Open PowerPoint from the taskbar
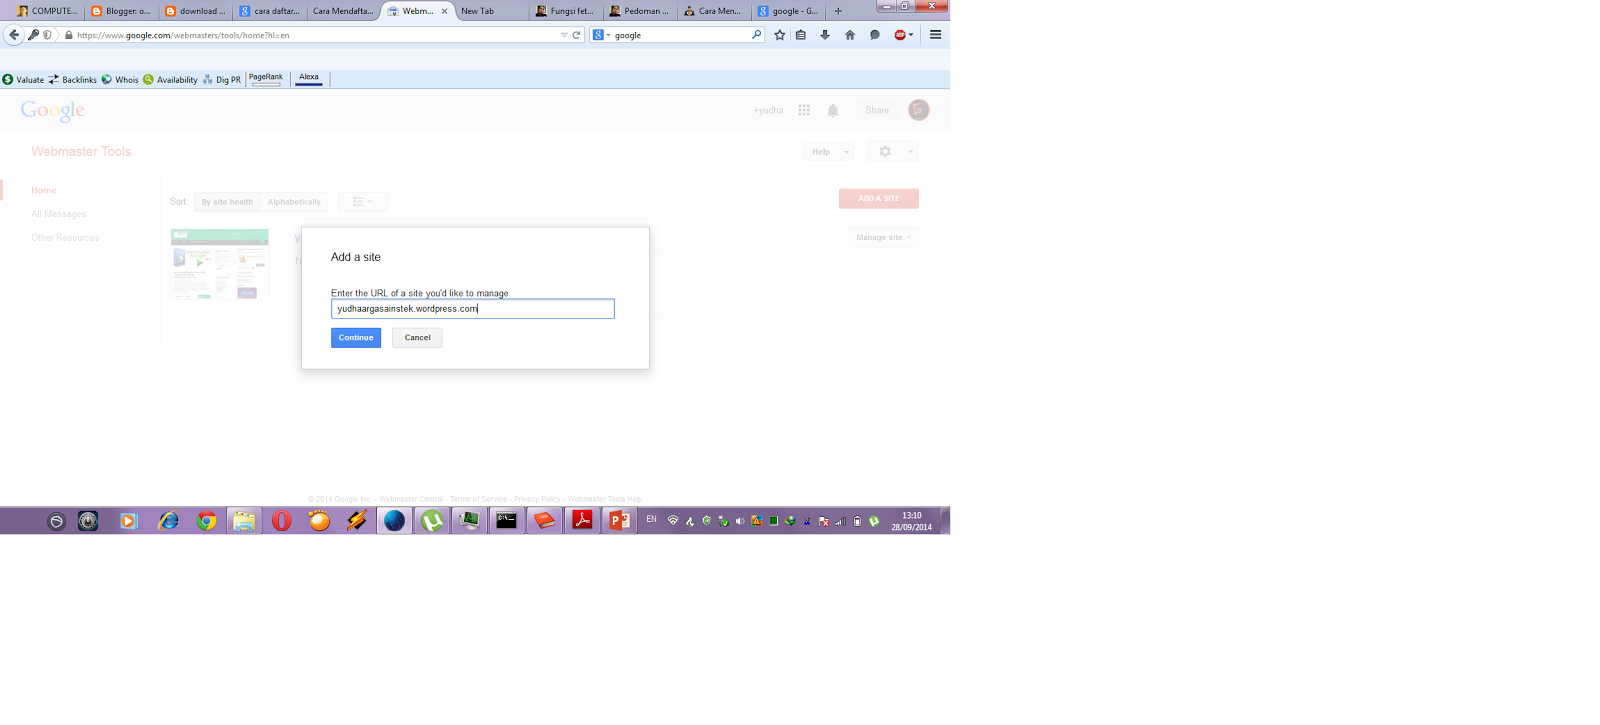 pos(619,521)
